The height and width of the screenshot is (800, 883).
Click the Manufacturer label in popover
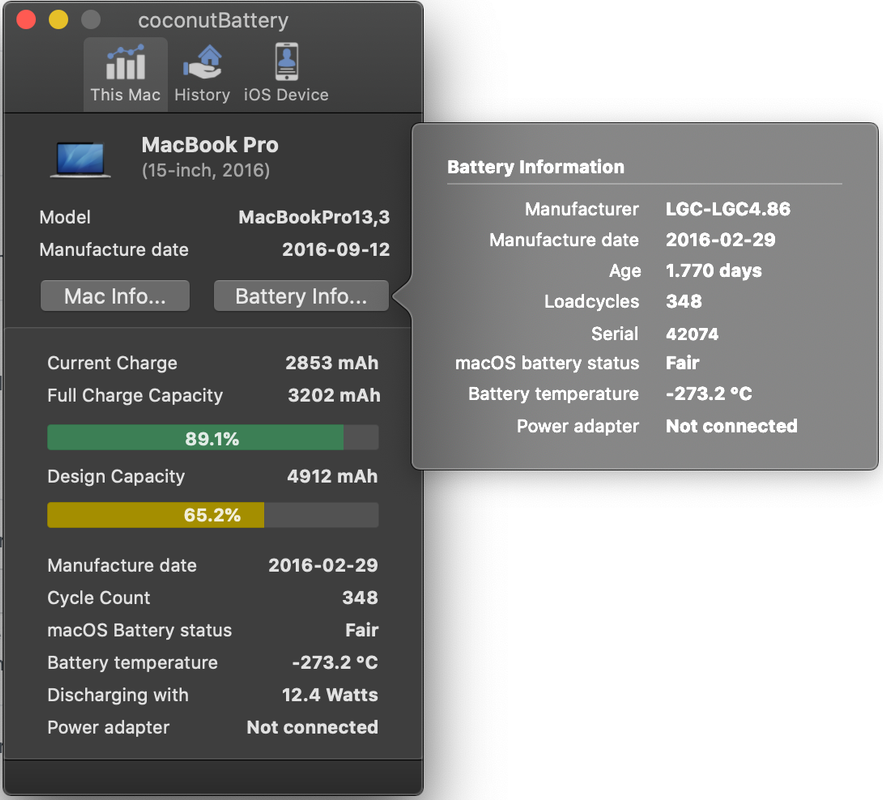coord(582,209)
